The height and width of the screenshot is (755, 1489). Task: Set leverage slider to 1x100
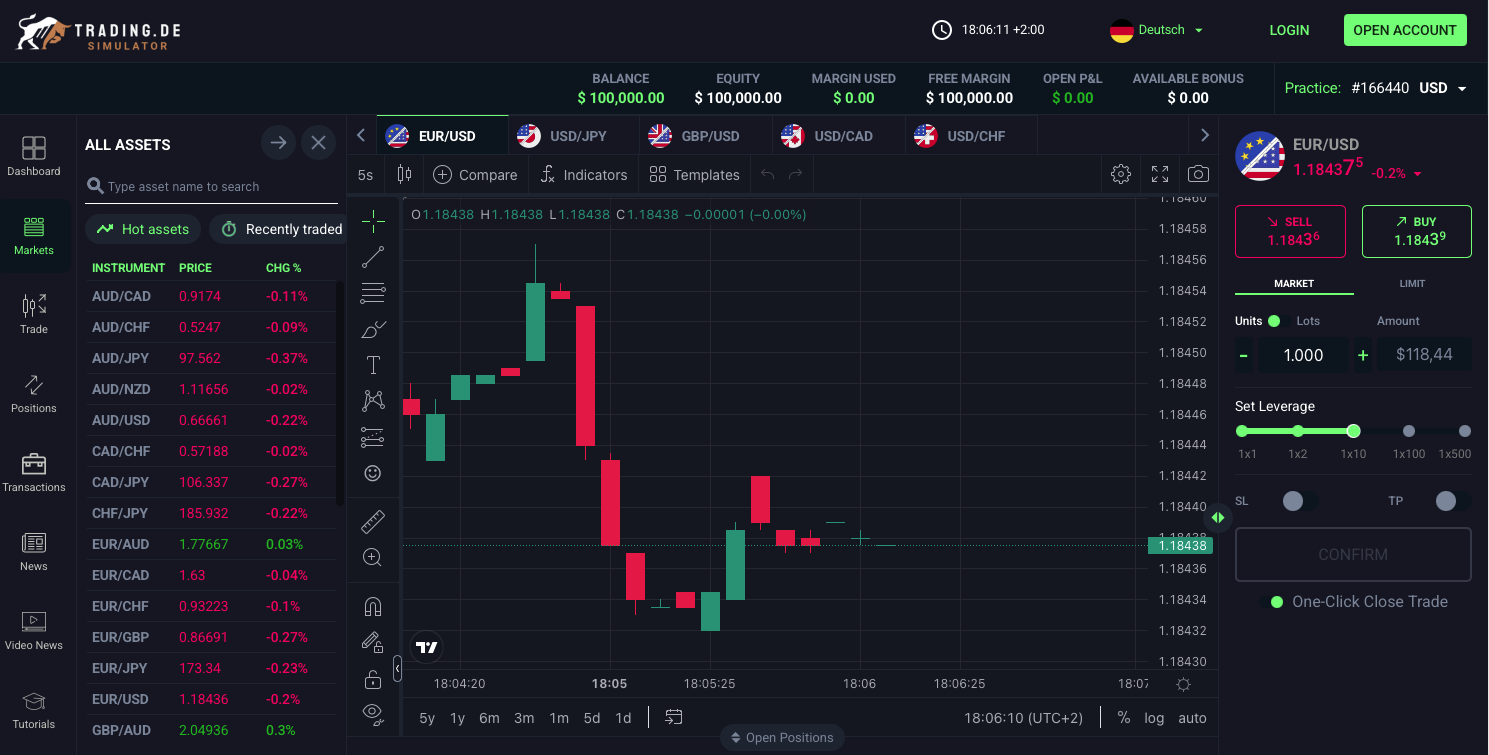click(x=1409, y=431)
